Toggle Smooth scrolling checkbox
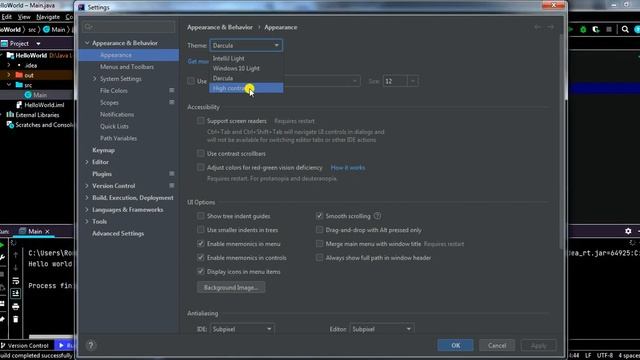Screen dimensions: 640x360 tap(319, 216)
